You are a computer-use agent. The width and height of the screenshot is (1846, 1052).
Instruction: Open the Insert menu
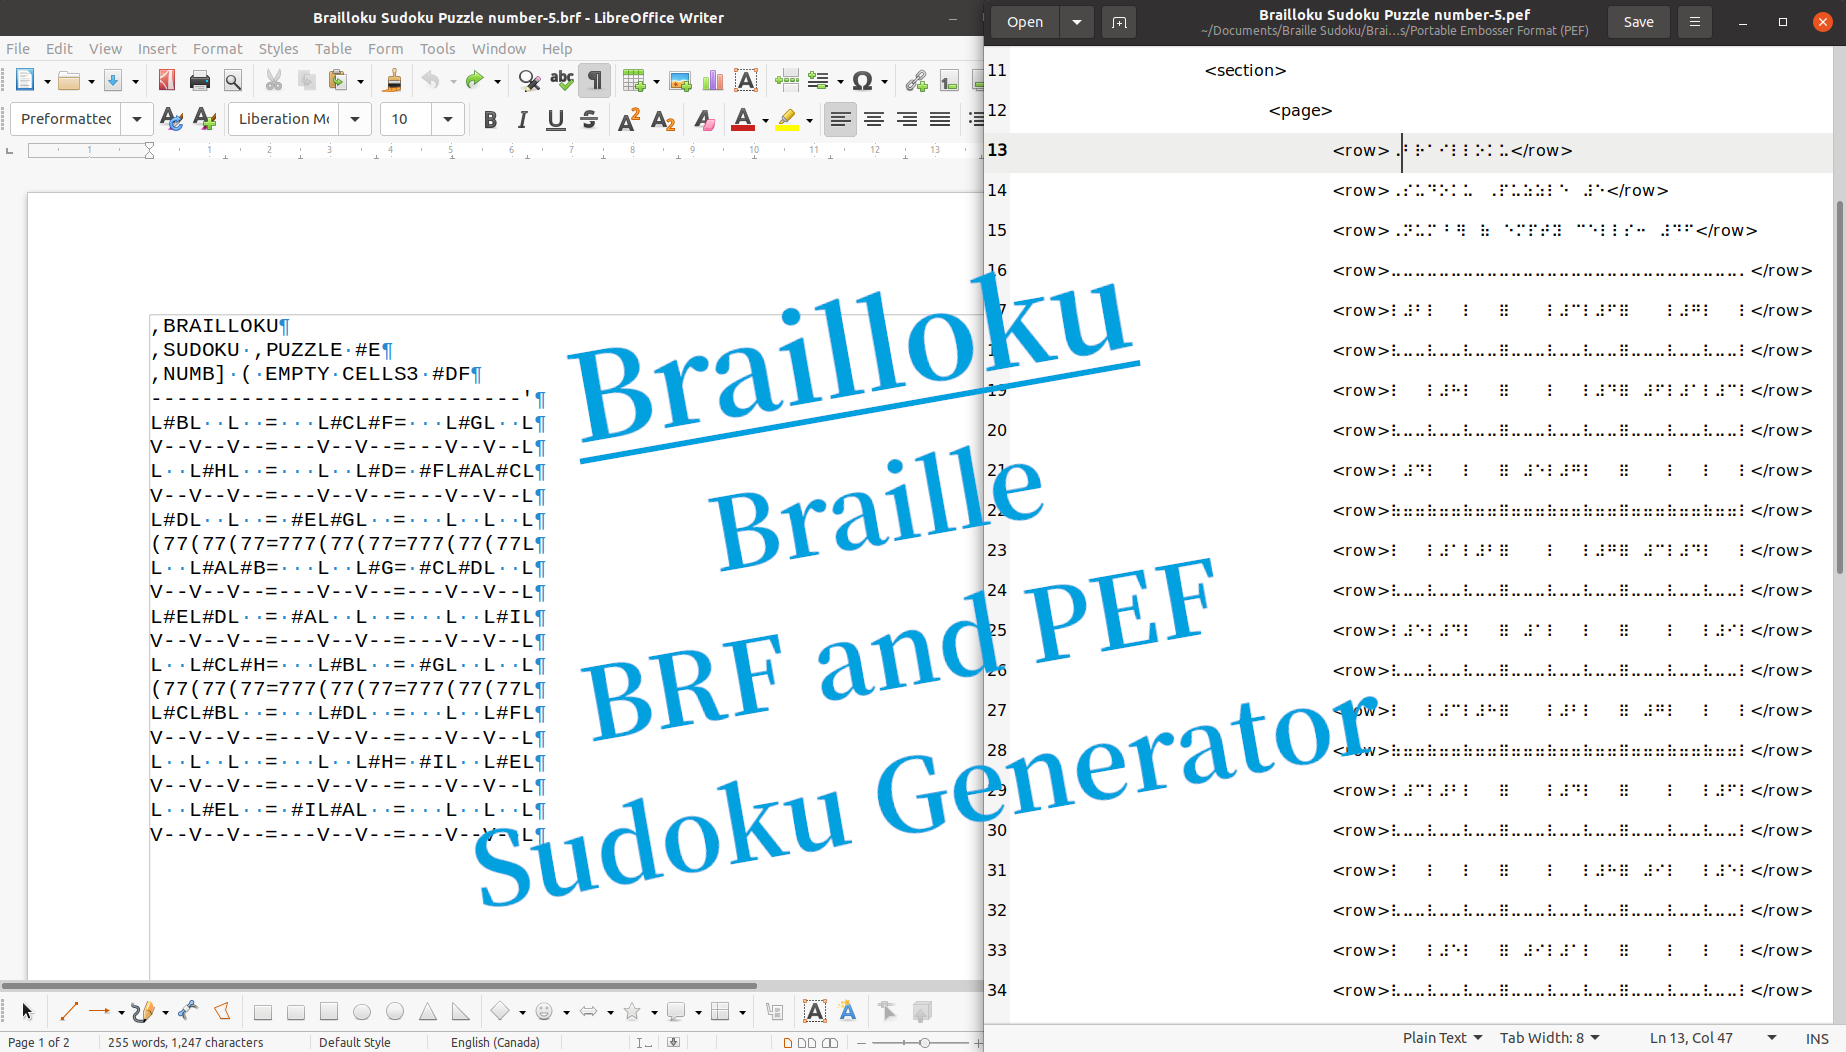coord(157,48)
